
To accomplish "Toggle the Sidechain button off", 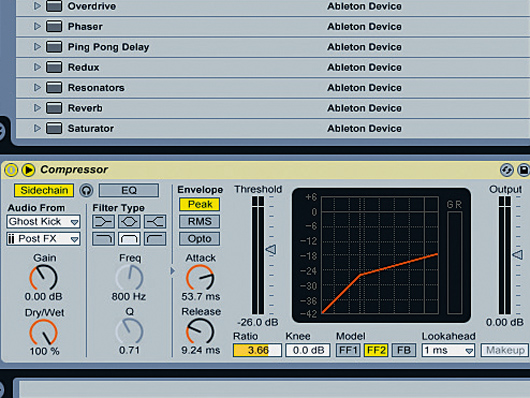I will coord(44,190).
